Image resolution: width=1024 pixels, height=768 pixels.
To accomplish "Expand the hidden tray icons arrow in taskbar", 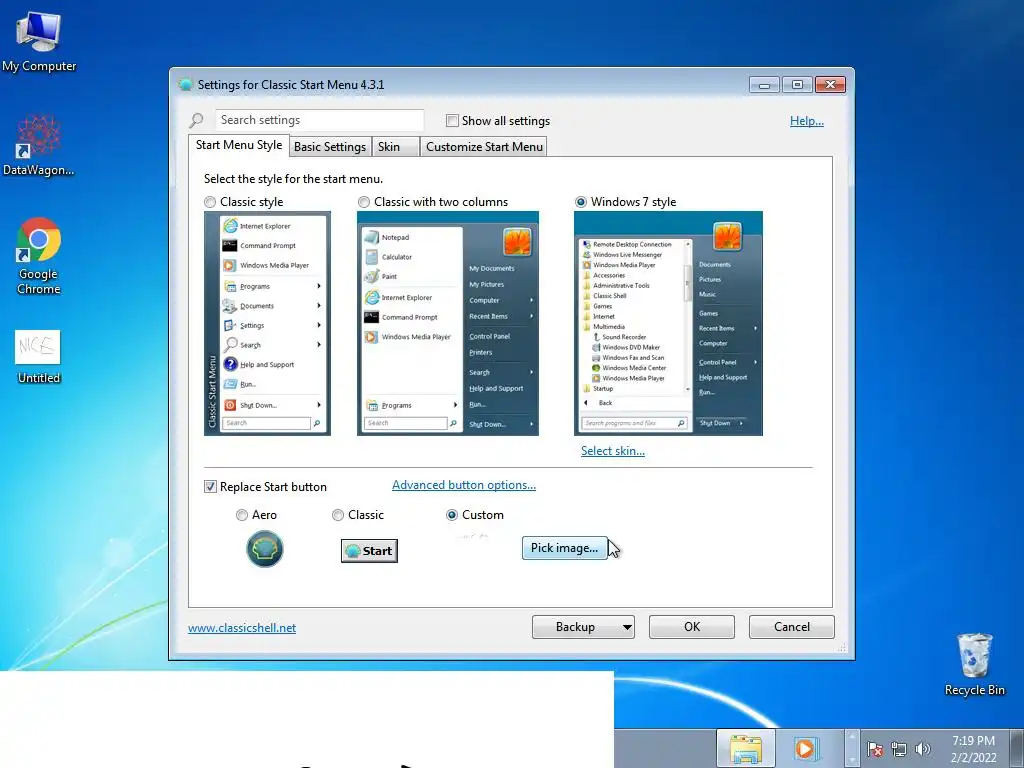I will 852,748.
